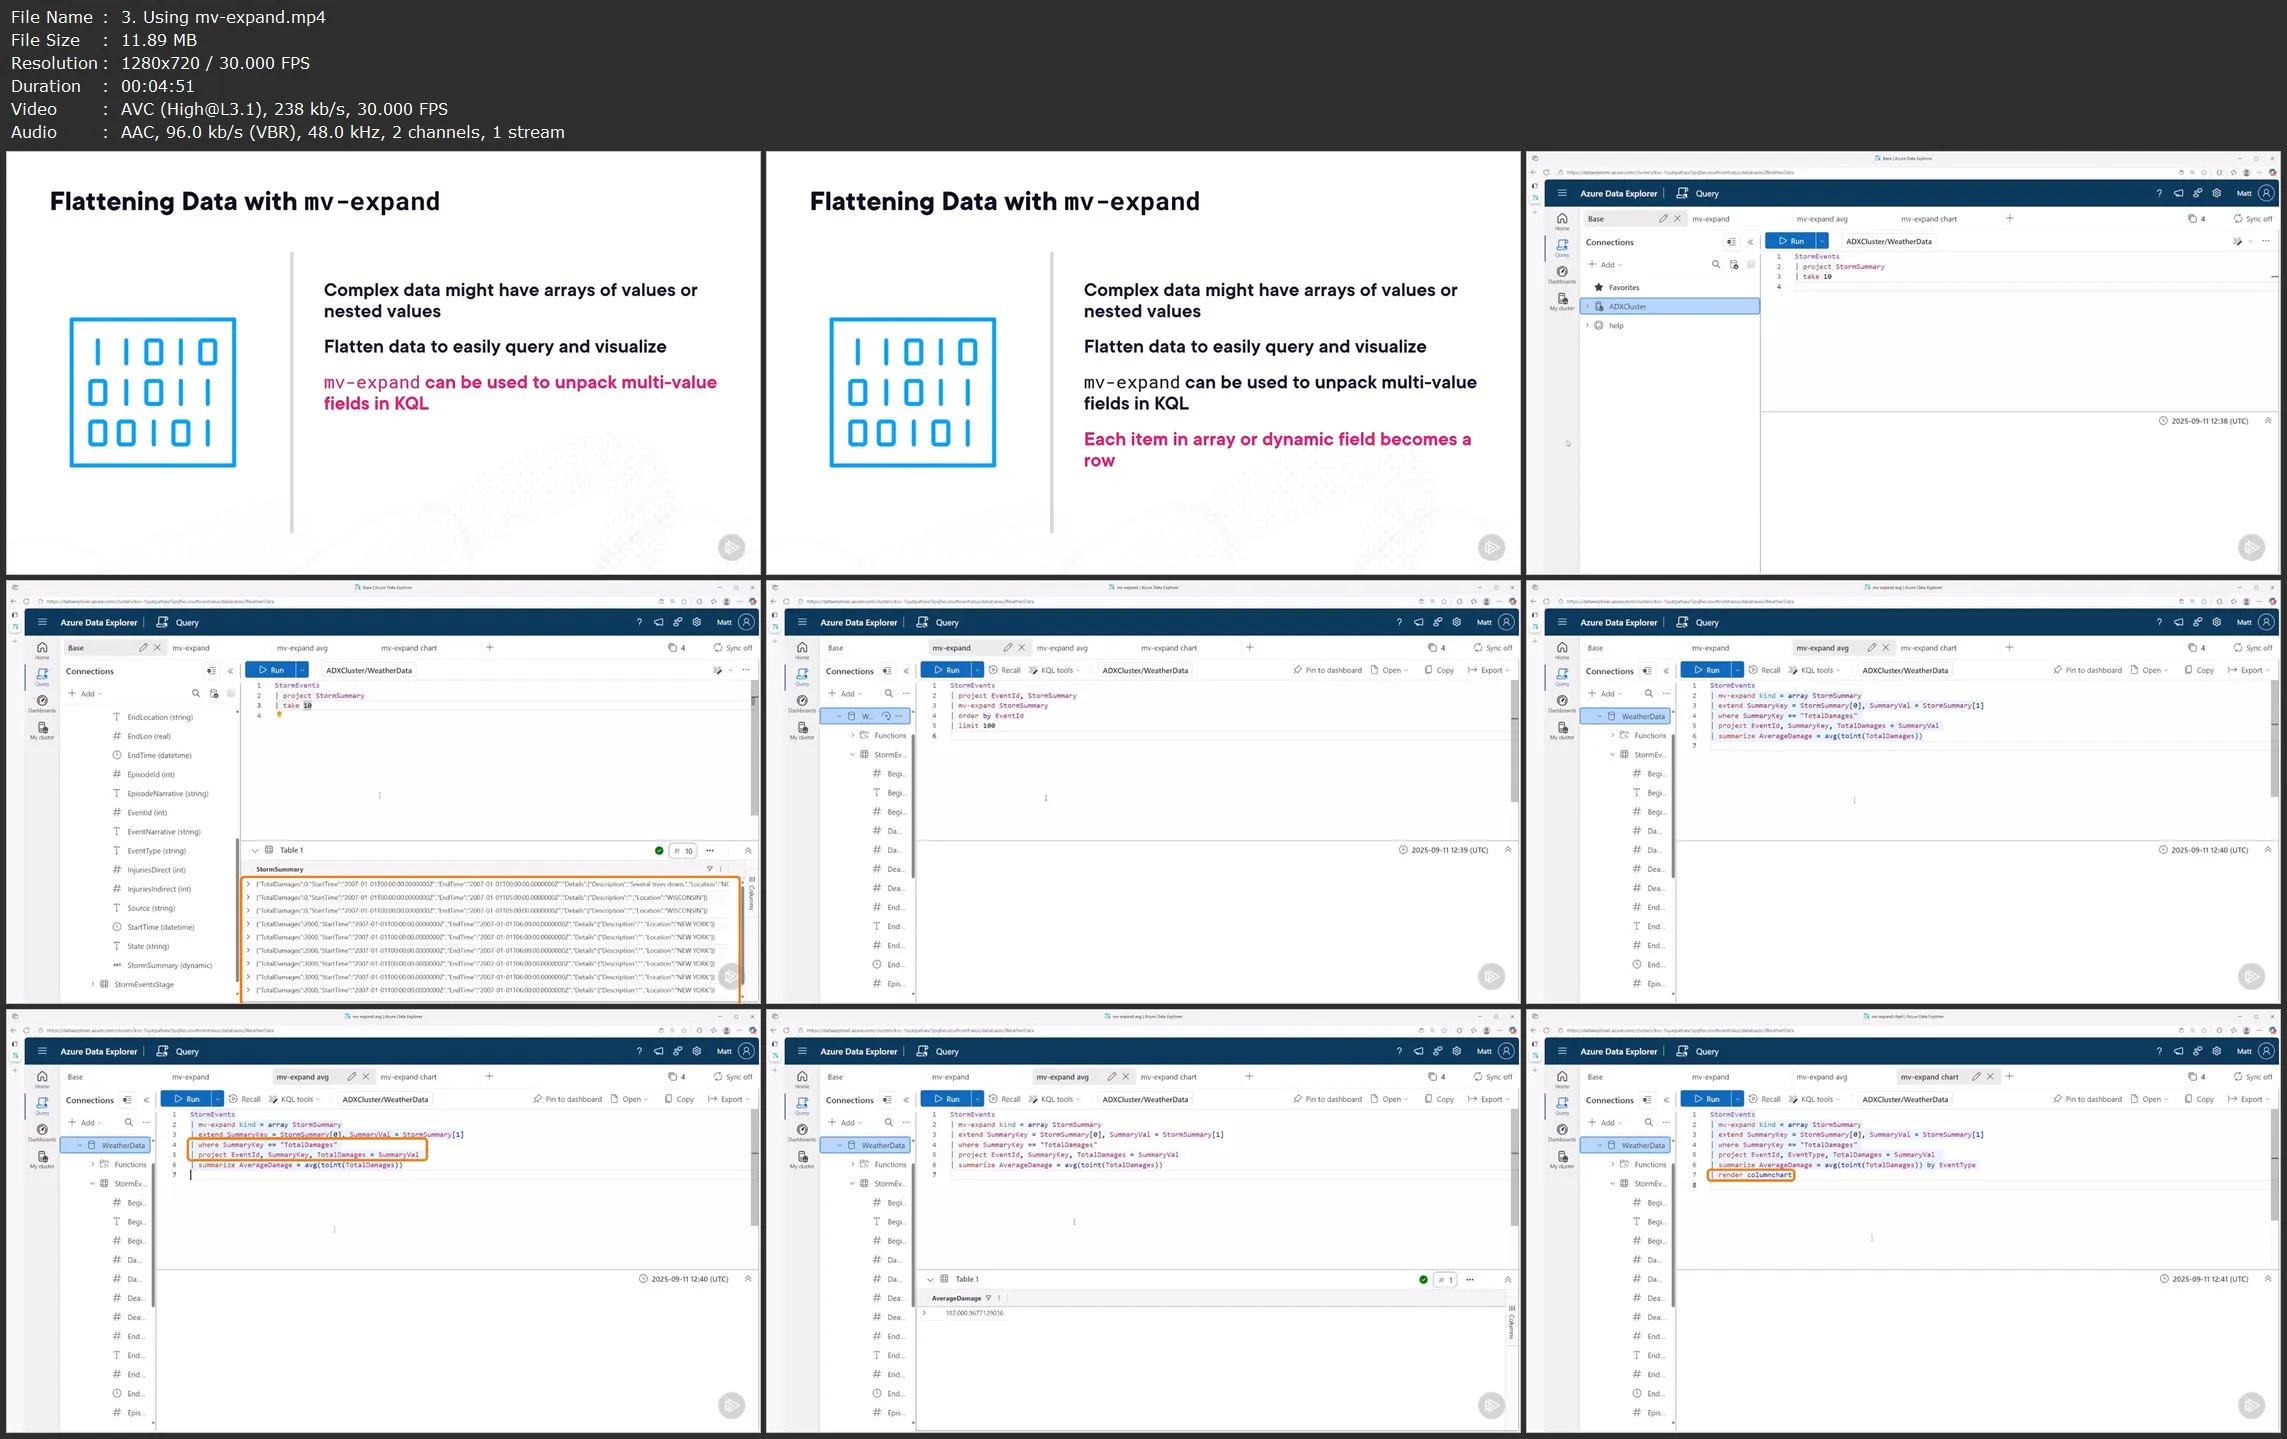Click the clock icon beside EndTime (datetime)

click(x=117, y=755)
